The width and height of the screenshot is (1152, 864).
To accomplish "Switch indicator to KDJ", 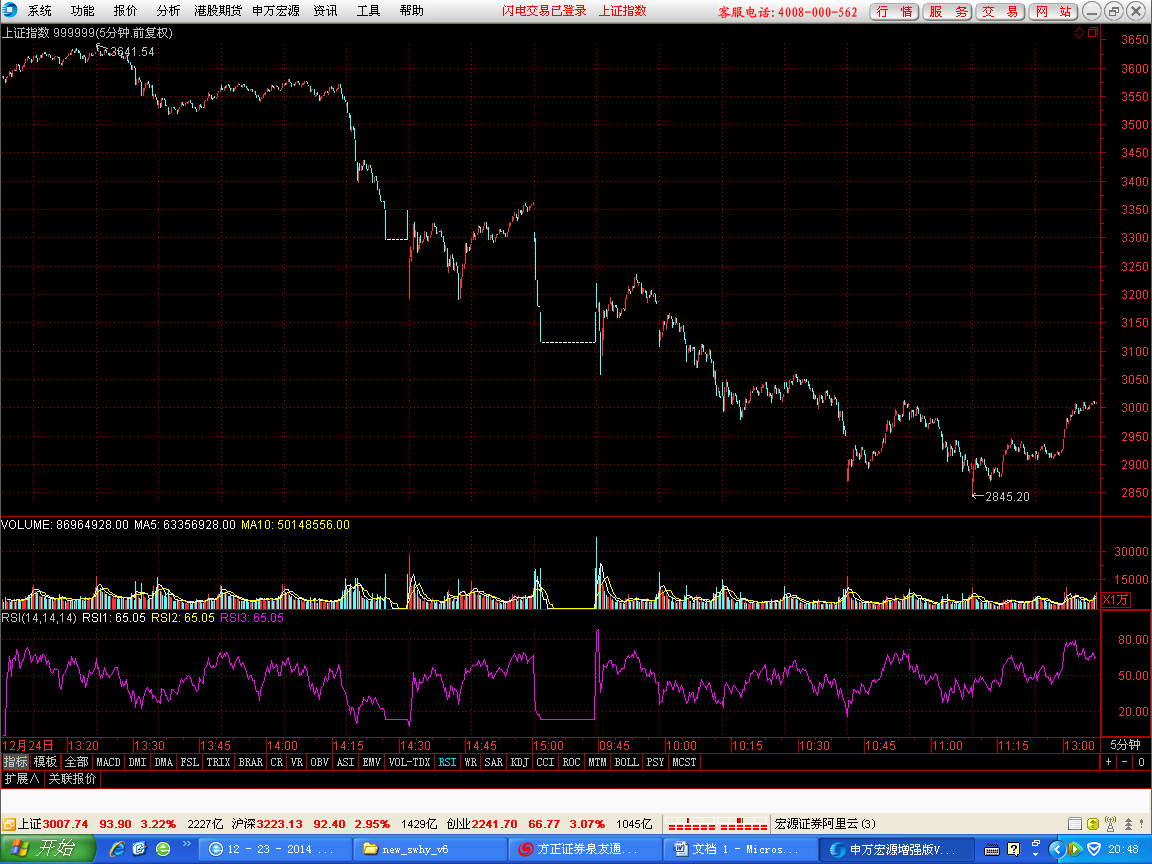I will pos(519,763).
